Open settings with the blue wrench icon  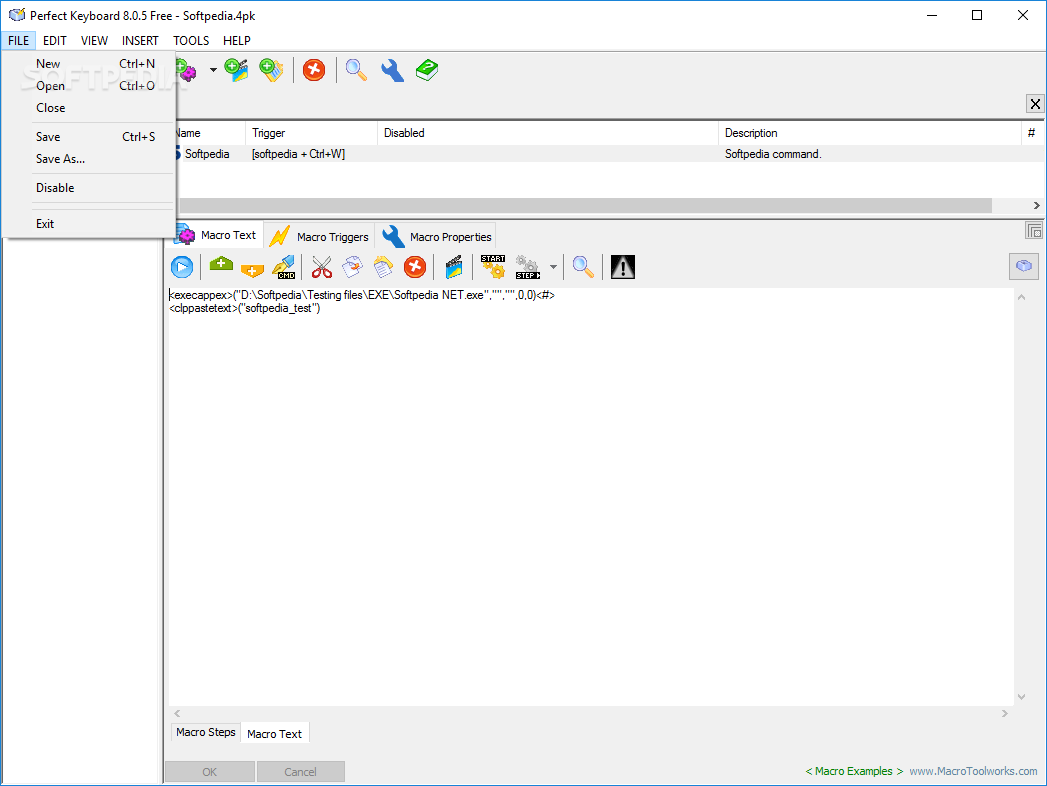(x=392, y=69)
